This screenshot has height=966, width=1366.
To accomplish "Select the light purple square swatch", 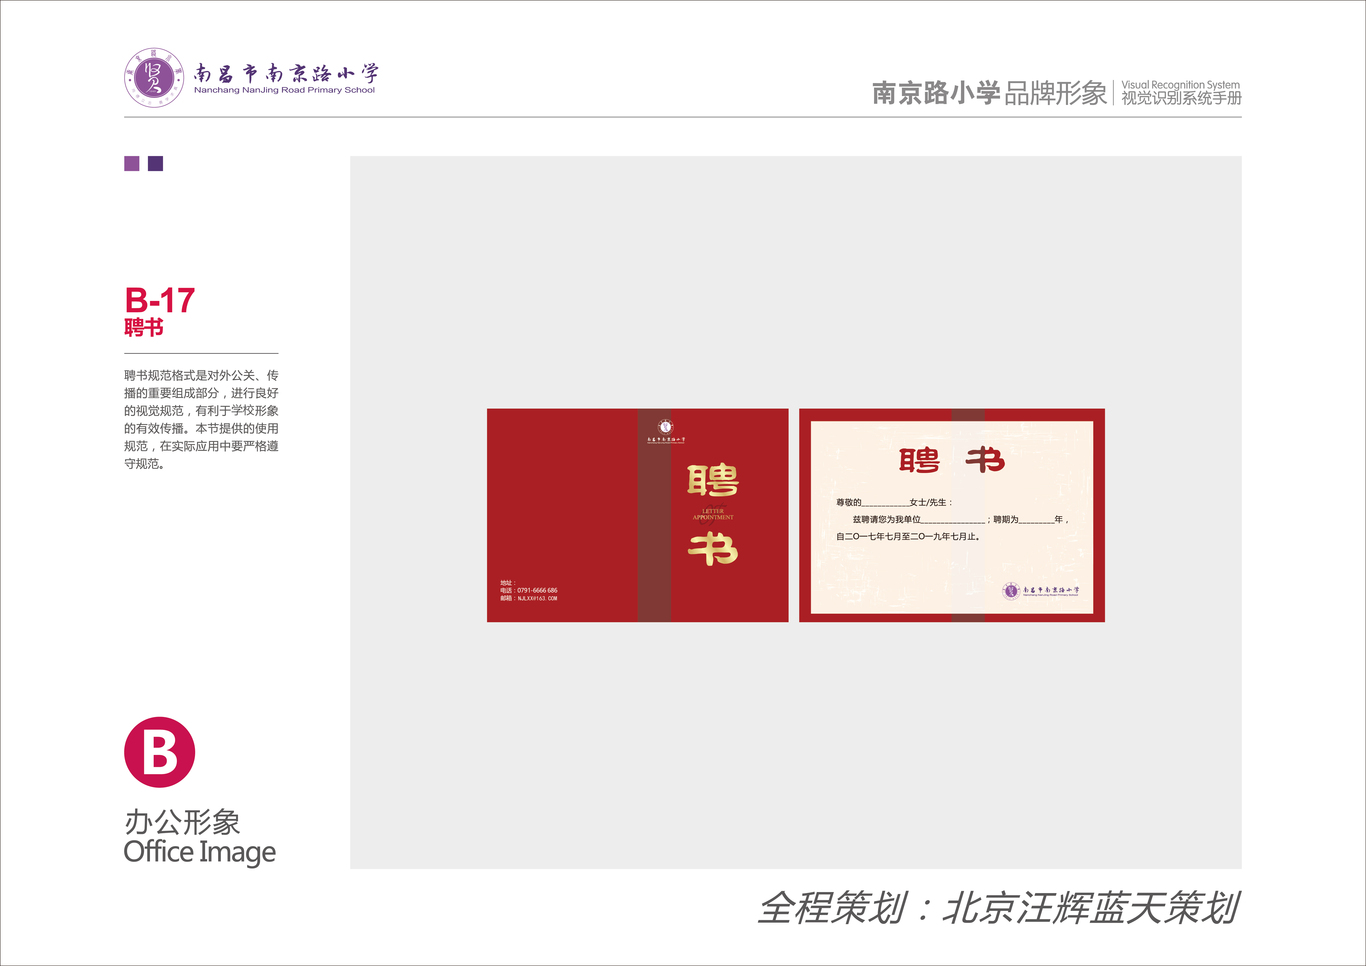I will point(131,163).
